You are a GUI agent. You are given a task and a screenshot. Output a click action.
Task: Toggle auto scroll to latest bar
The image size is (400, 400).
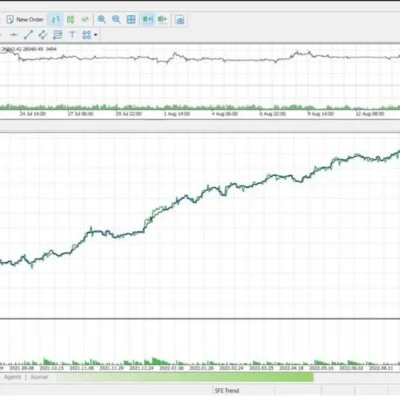click(x=147, y=20)
